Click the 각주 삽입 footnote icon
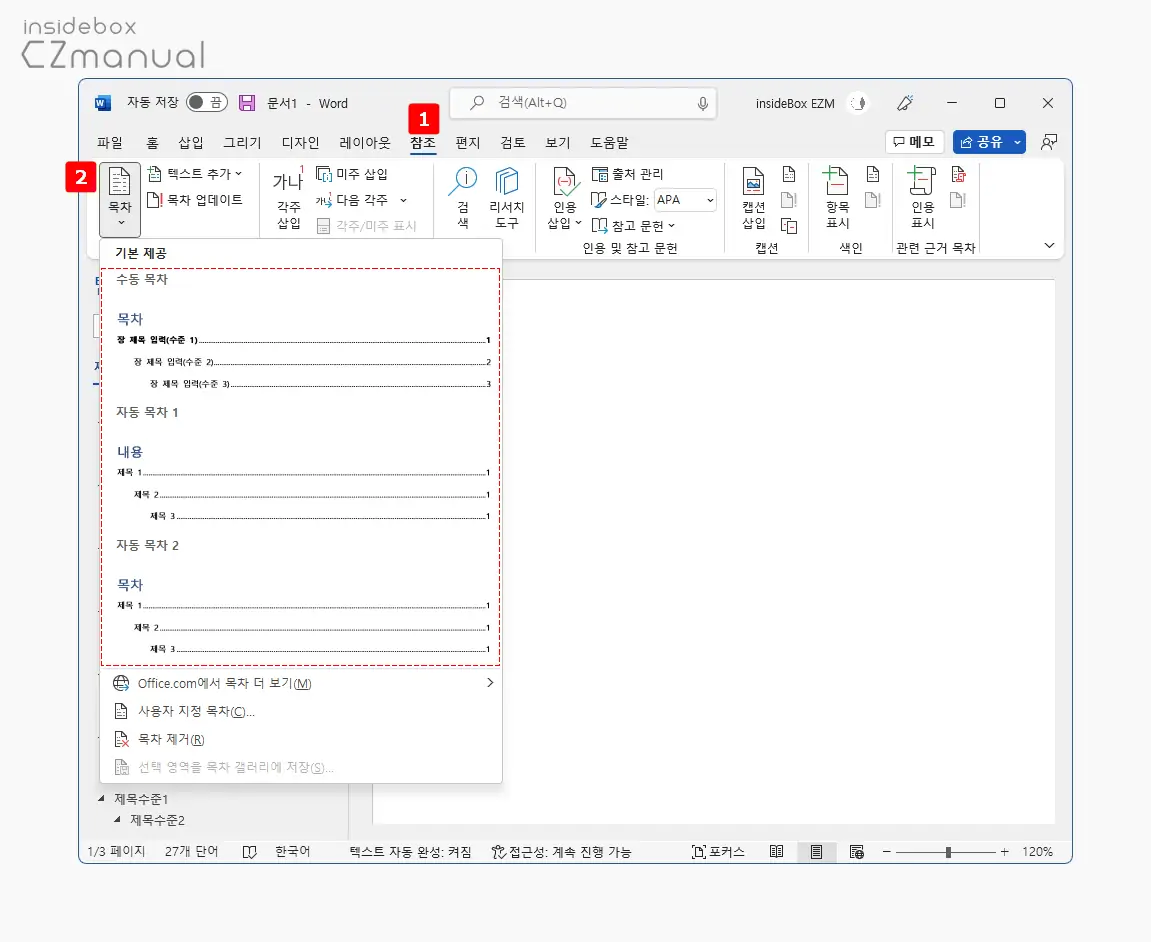 tap(288, 198)
